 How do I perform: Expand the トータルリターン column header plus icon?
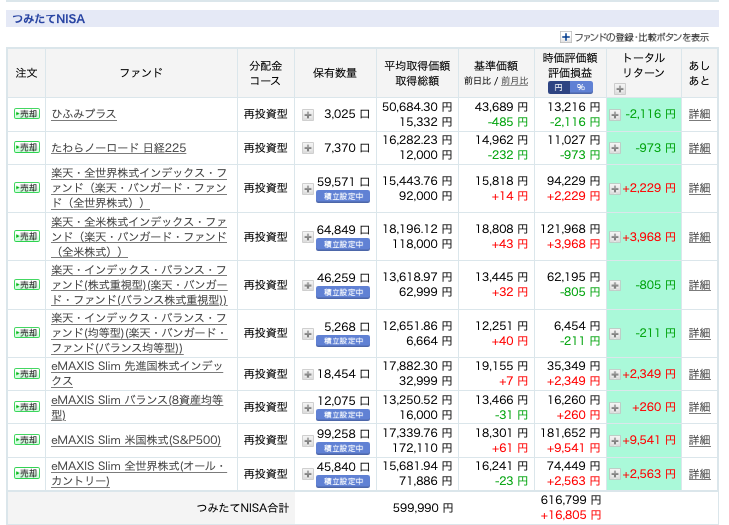point(620,89)
